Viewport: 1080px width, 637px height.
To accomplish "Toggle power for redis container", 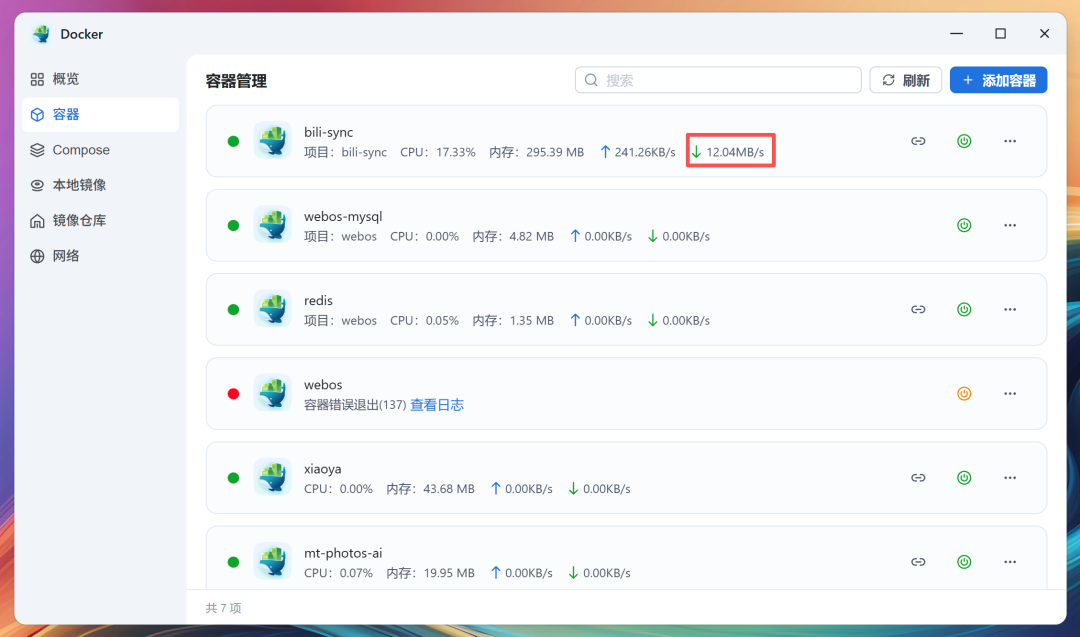I will 964,309.
